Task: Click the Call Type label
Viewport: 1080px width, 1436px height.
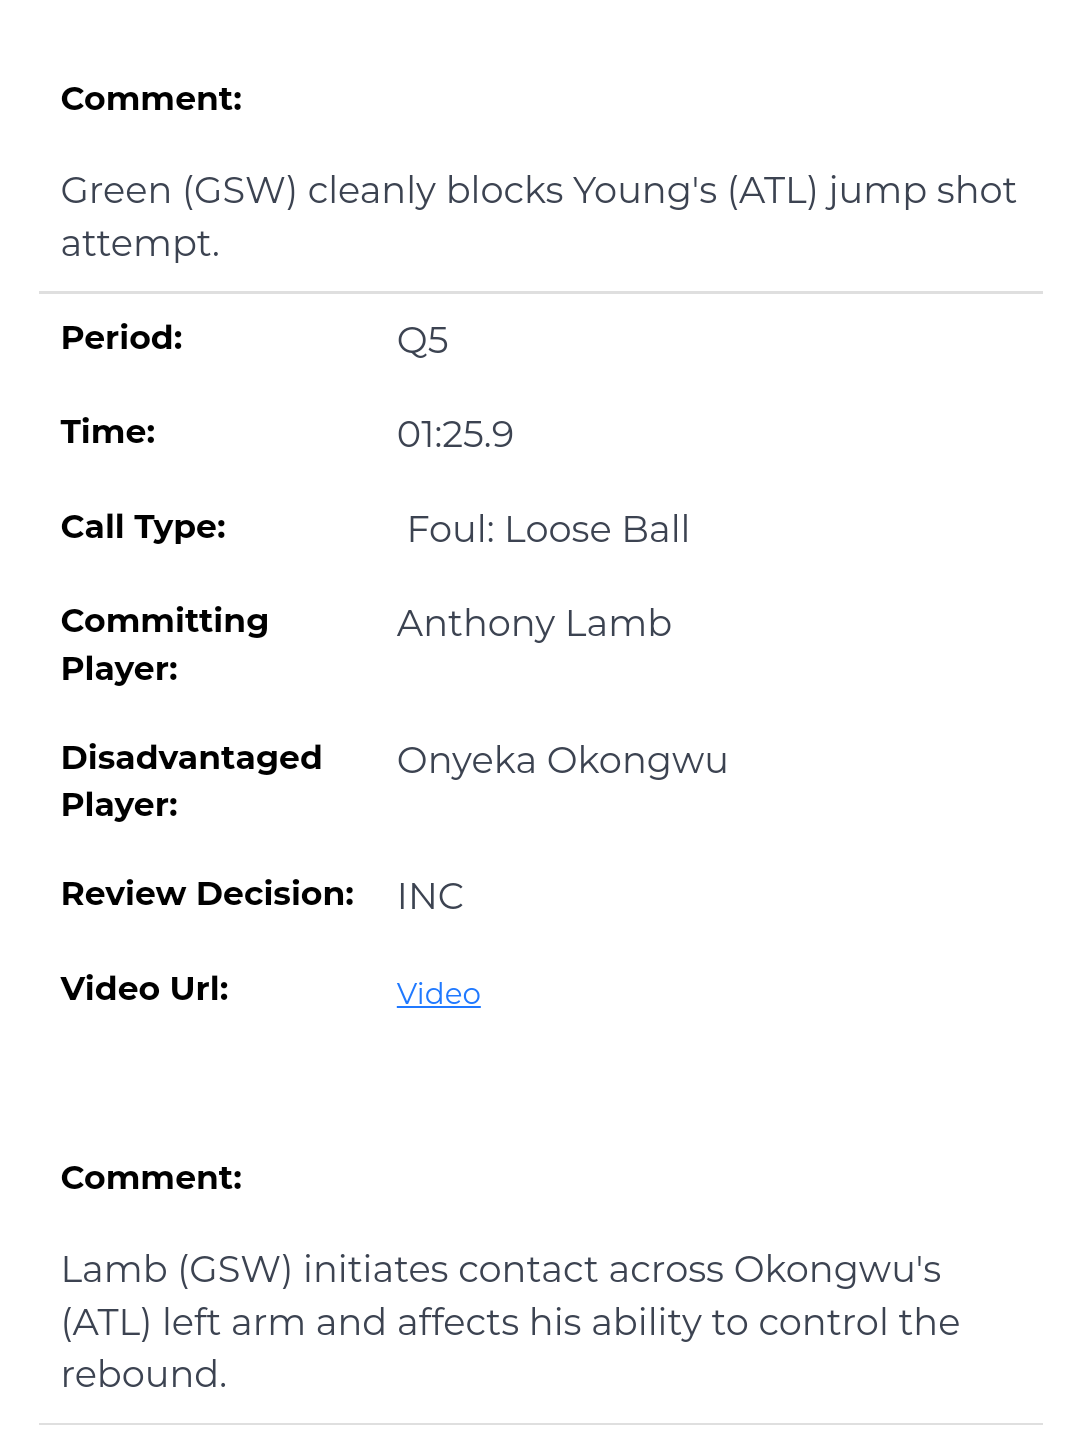Action: click(143, 526)
